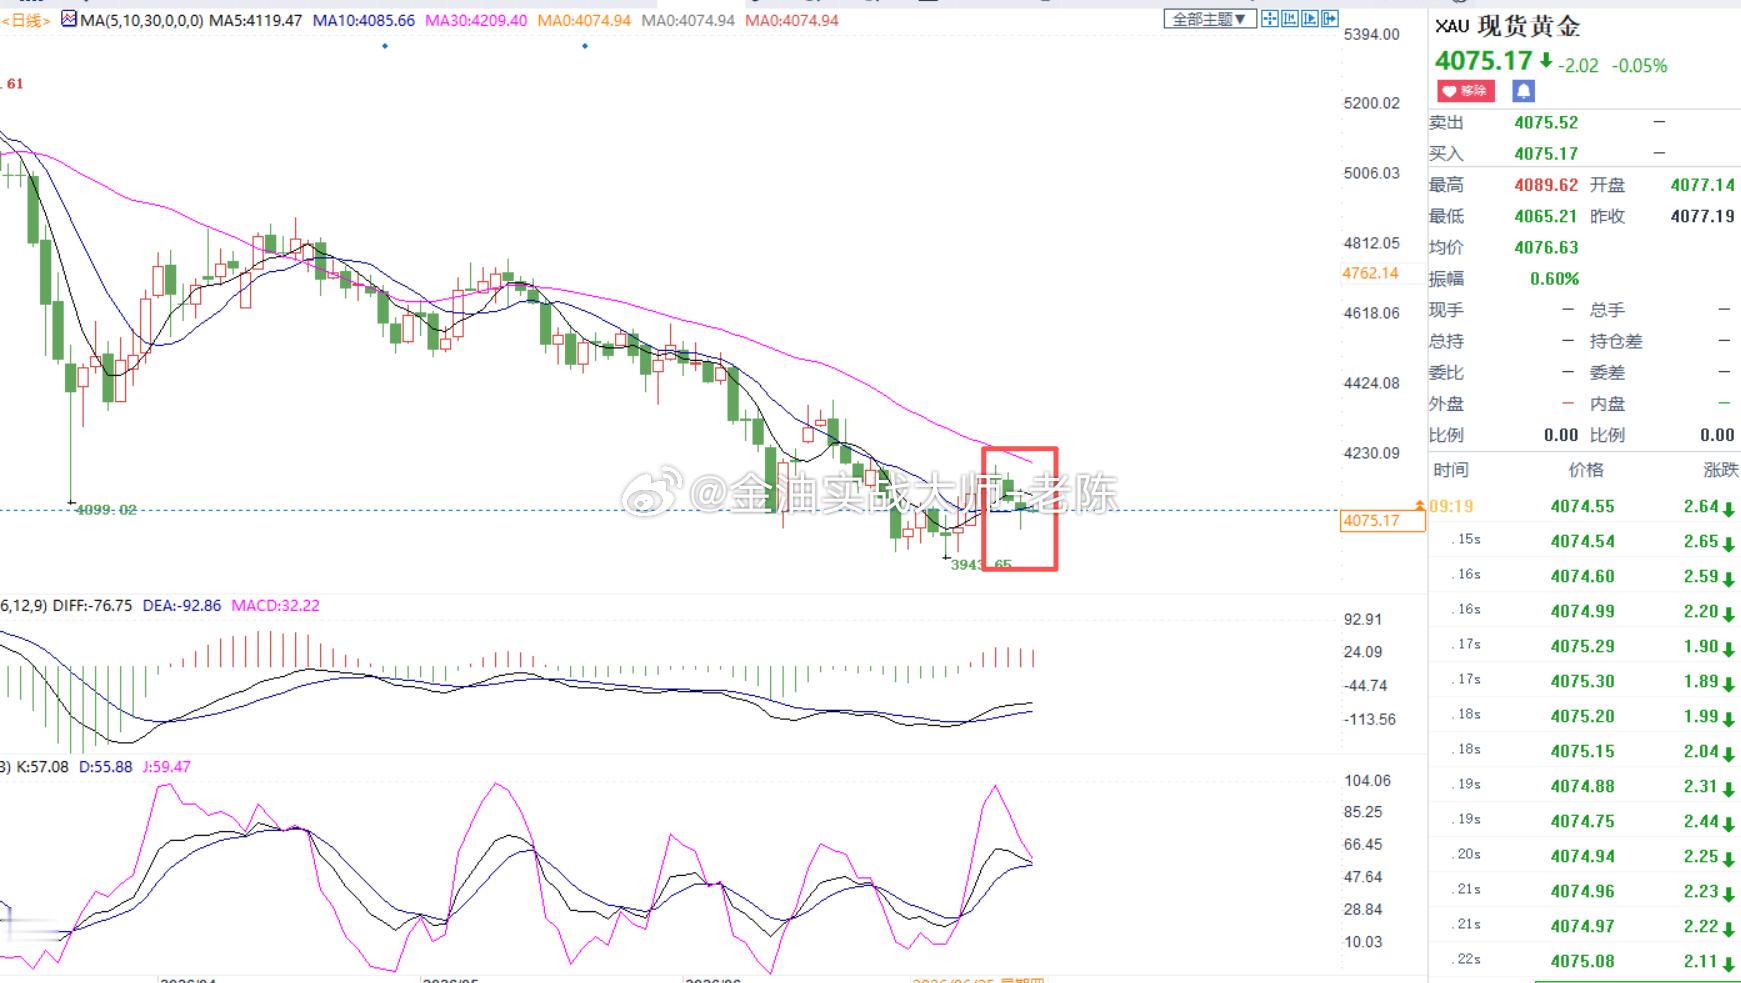Click the 买入 price 4075.17
The image size is (1741, 983).
tap(1546, 154)
